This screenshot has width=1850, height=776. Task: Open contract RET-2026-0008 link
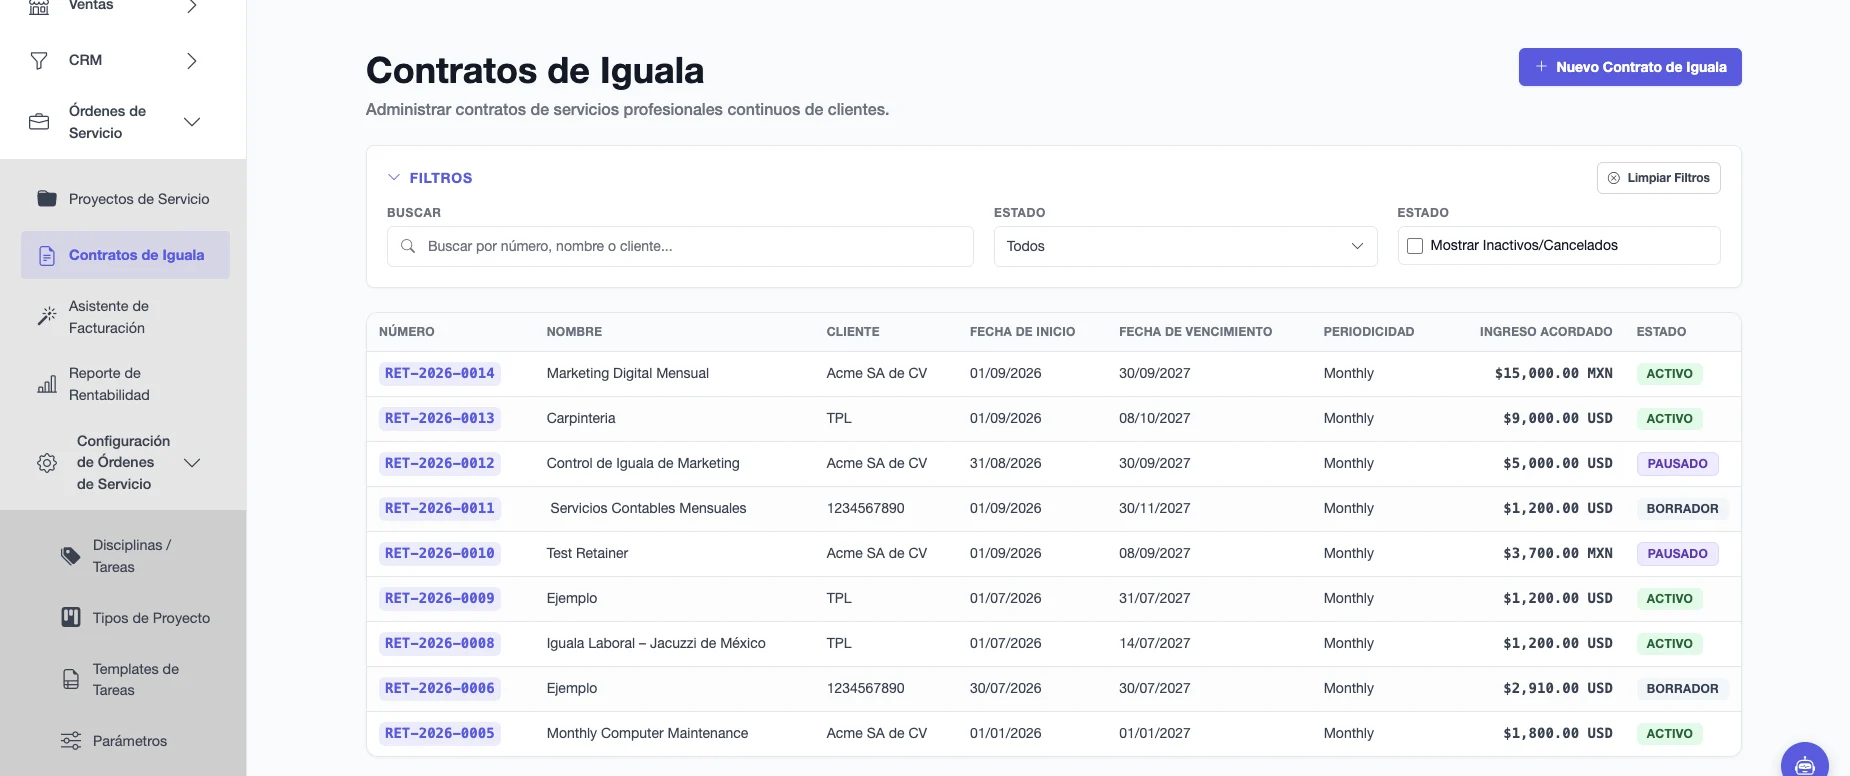point(440,644)
